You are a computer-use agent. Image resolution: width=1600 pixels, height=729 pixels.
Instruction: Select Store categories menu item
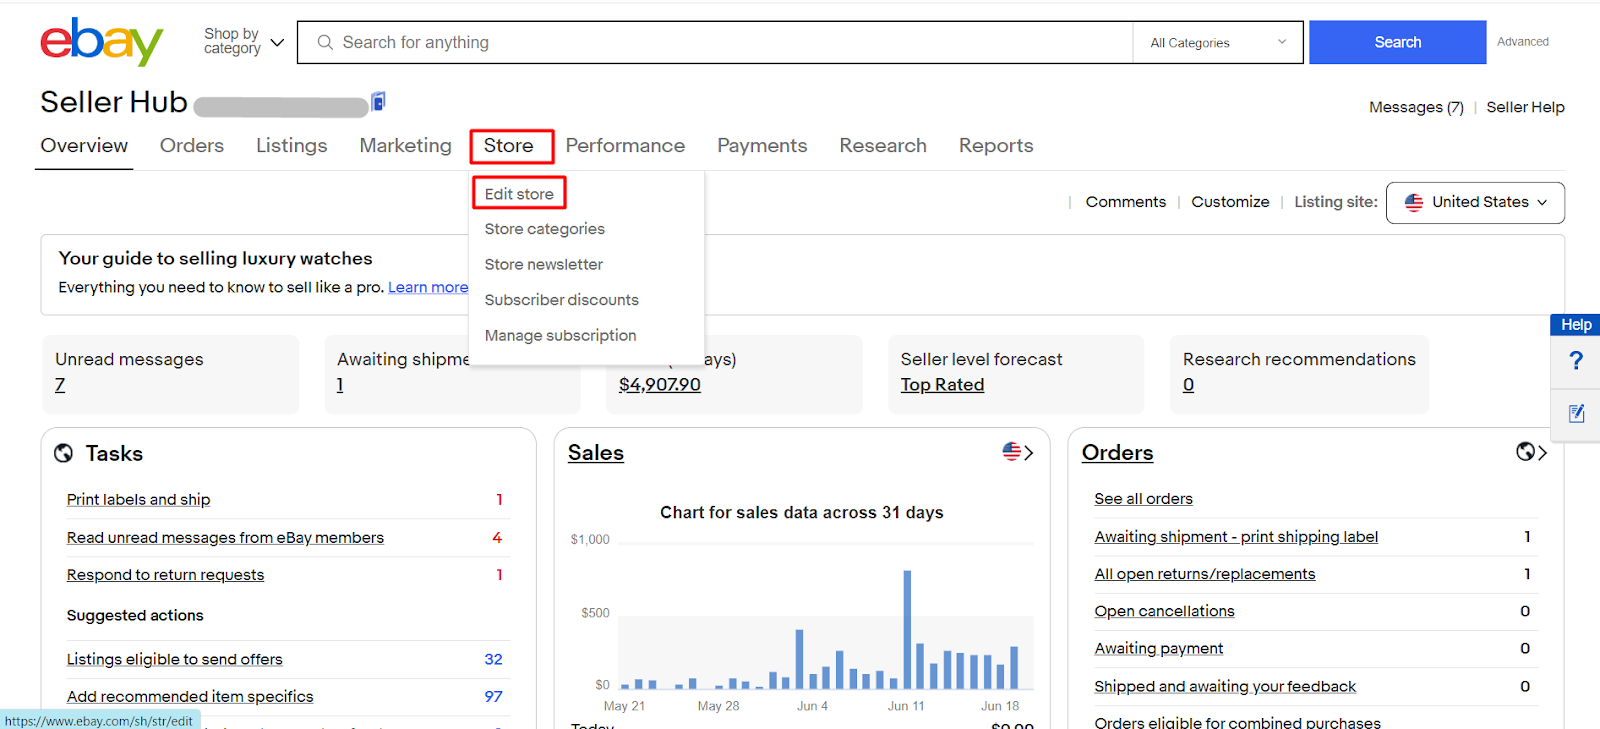[x=545, y=229]
